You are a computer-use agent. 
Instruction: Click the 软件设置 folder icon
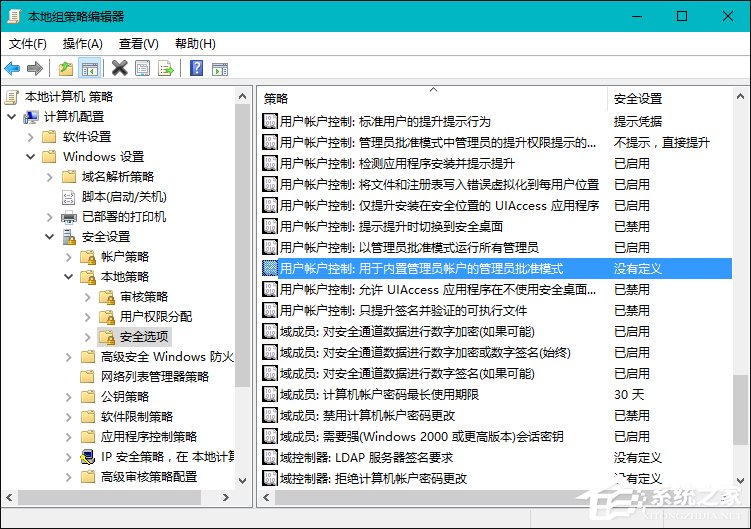click(x=49, y=137)
